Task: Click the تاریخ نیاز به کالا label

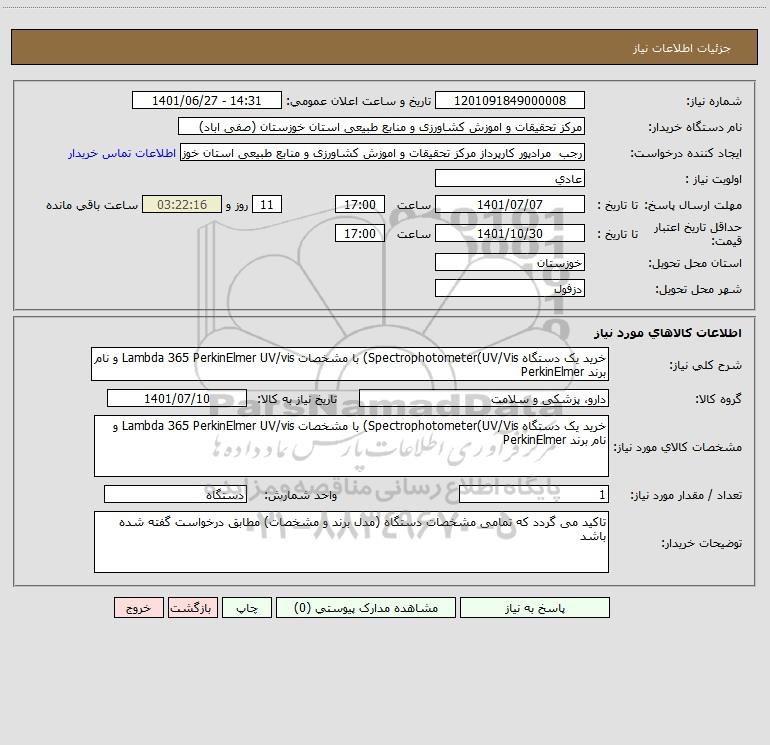Action: [x=298, y=399]
